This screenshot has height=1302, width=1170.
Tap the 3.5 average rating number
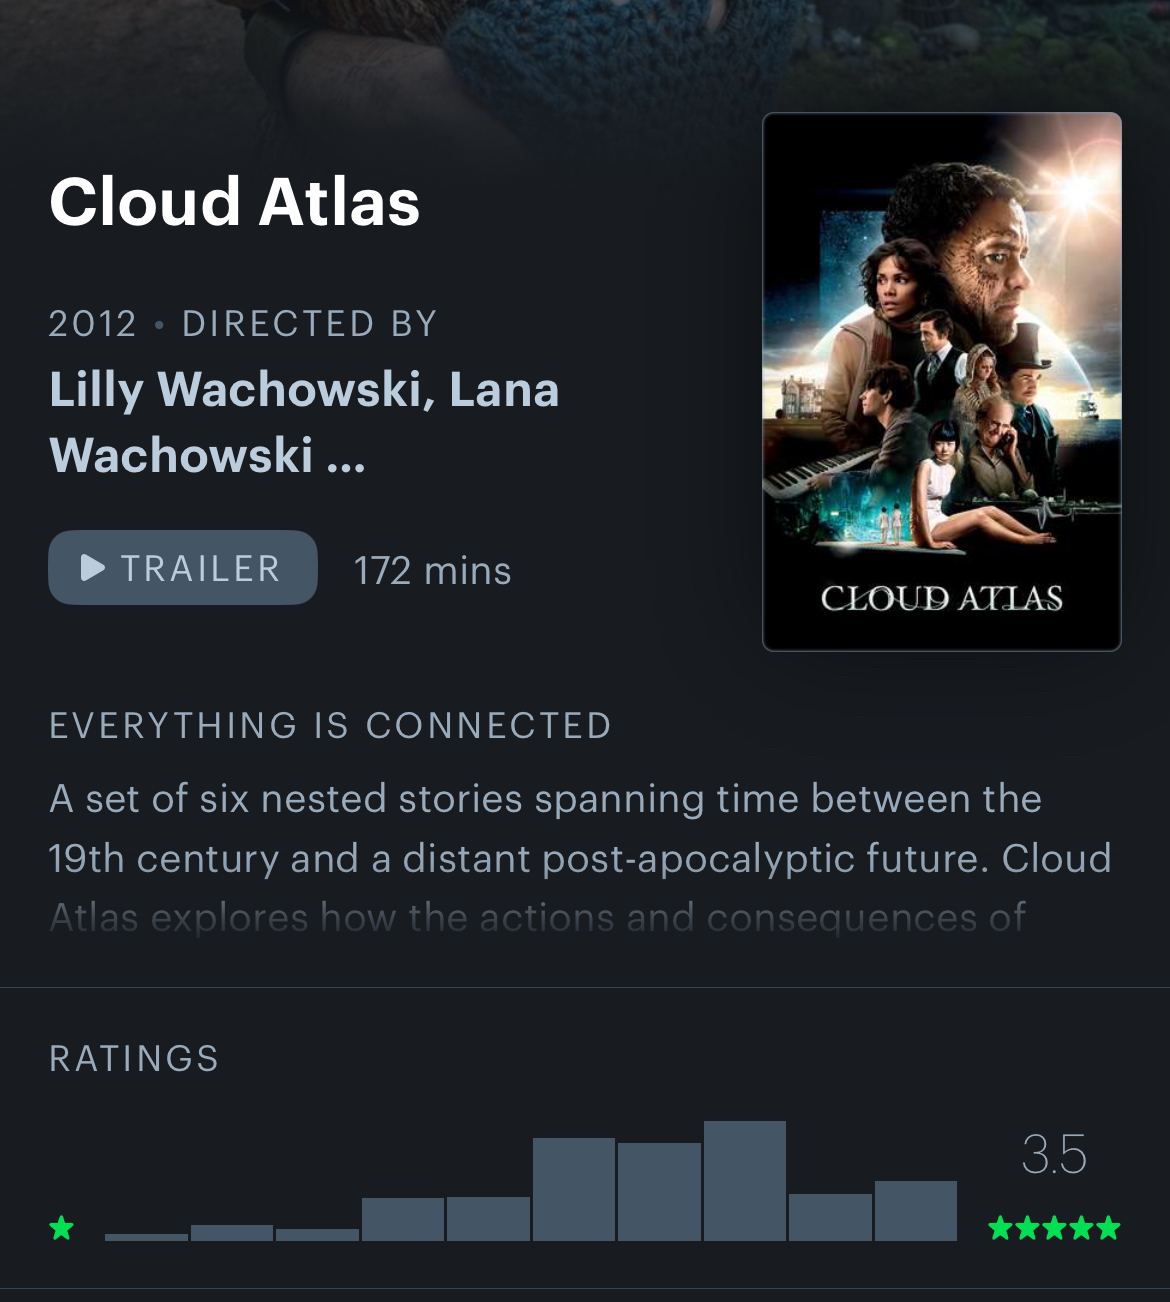coord(1054,1155)
